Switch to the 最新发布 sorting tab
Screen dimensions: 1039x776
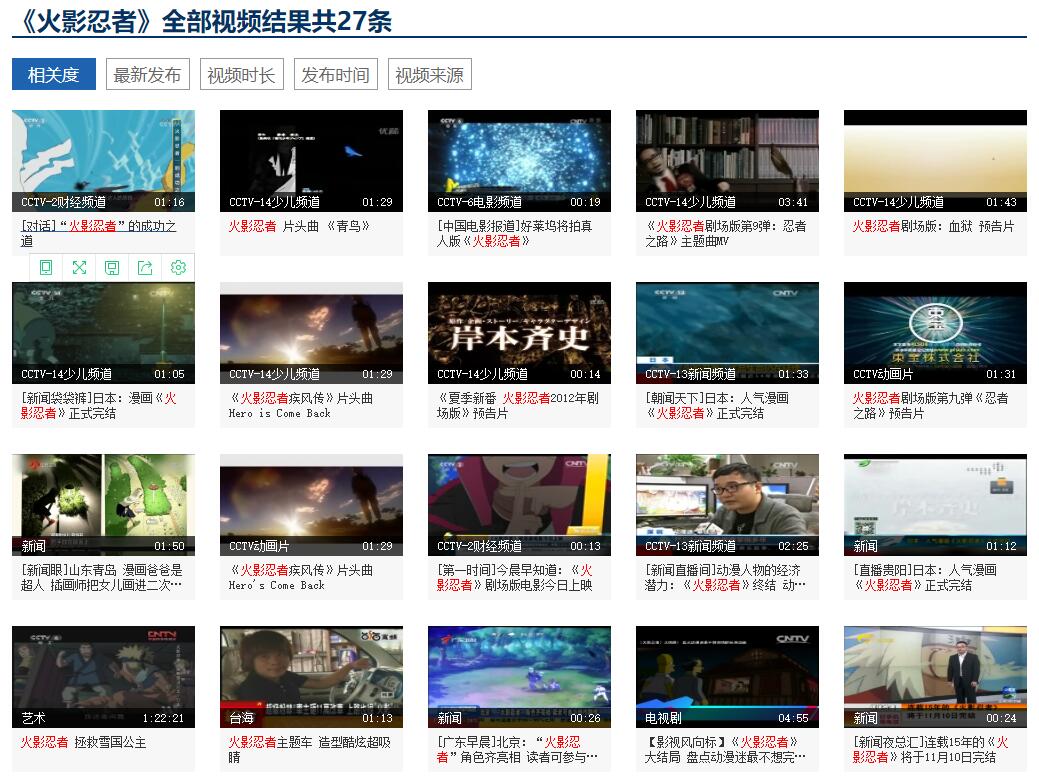pyautogui.click(x=146, y=74)
